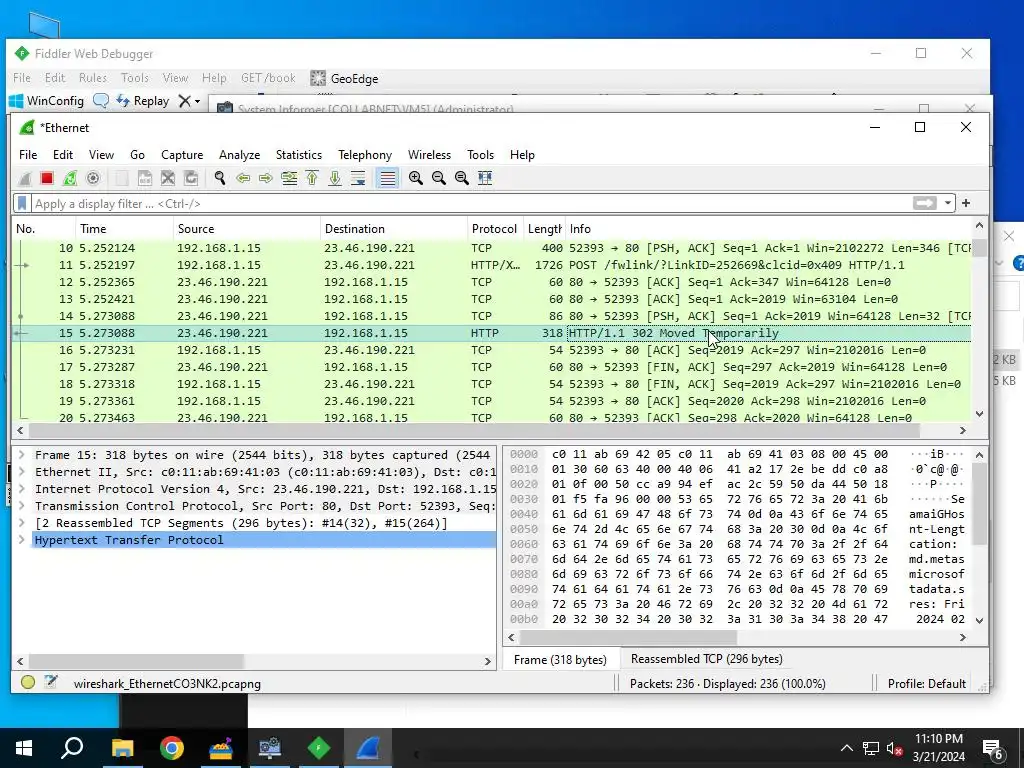Open the Analyze menu
Image resolution: width=1024 pixels, height=768 pixels.
click(x=240, y=155)
